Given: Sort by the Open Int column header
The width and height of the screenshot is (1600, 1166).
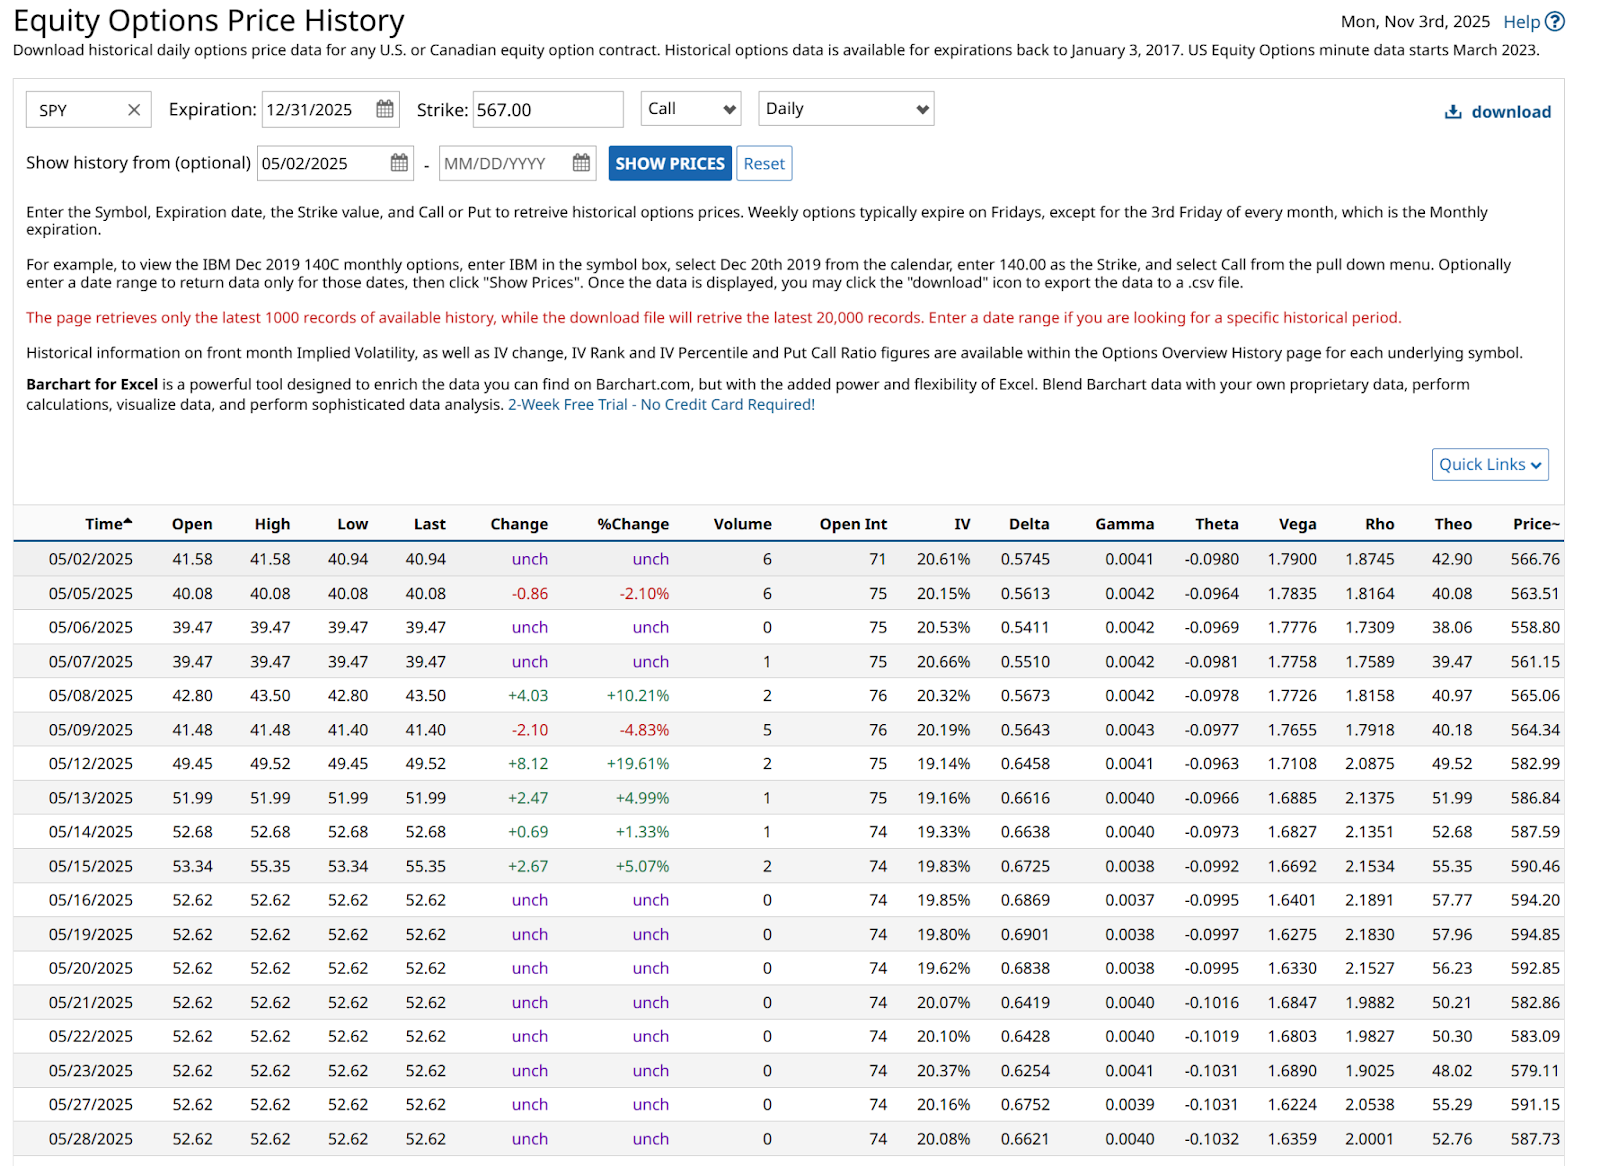Looking at the screenshot, I should point(852,524).
